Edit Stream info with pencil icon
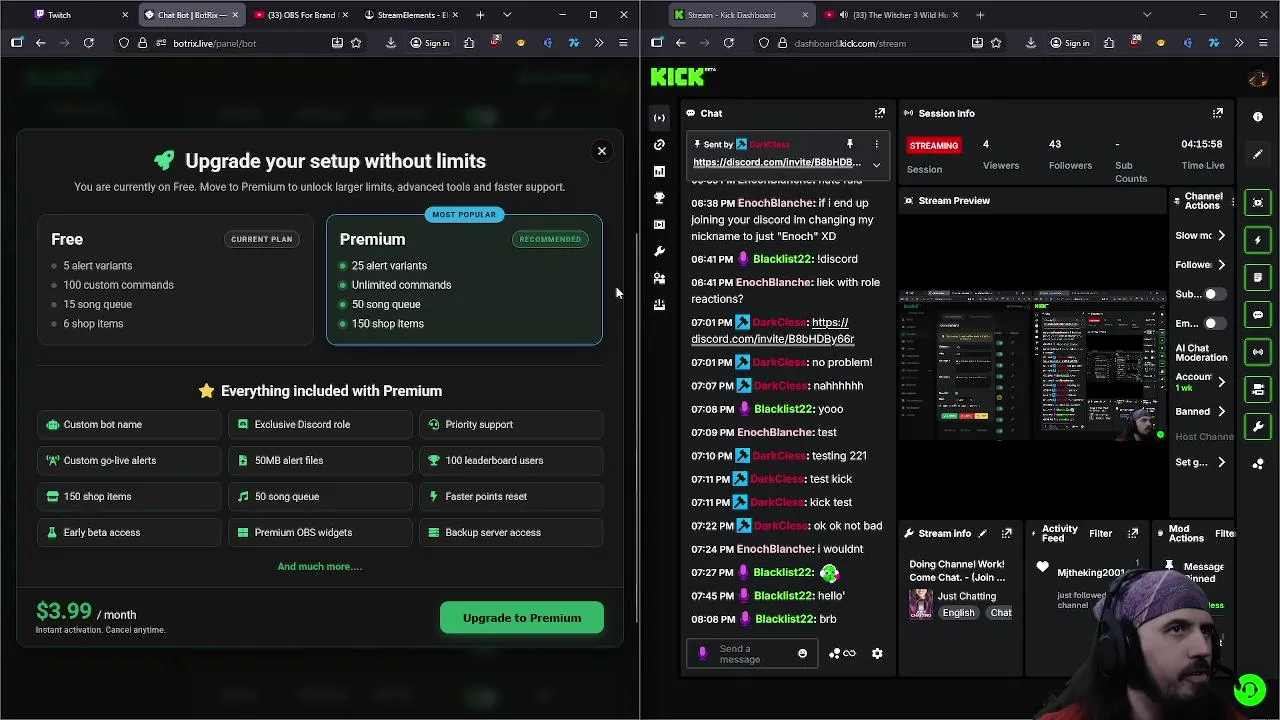Screen dimensions: 1280x720 982,533
